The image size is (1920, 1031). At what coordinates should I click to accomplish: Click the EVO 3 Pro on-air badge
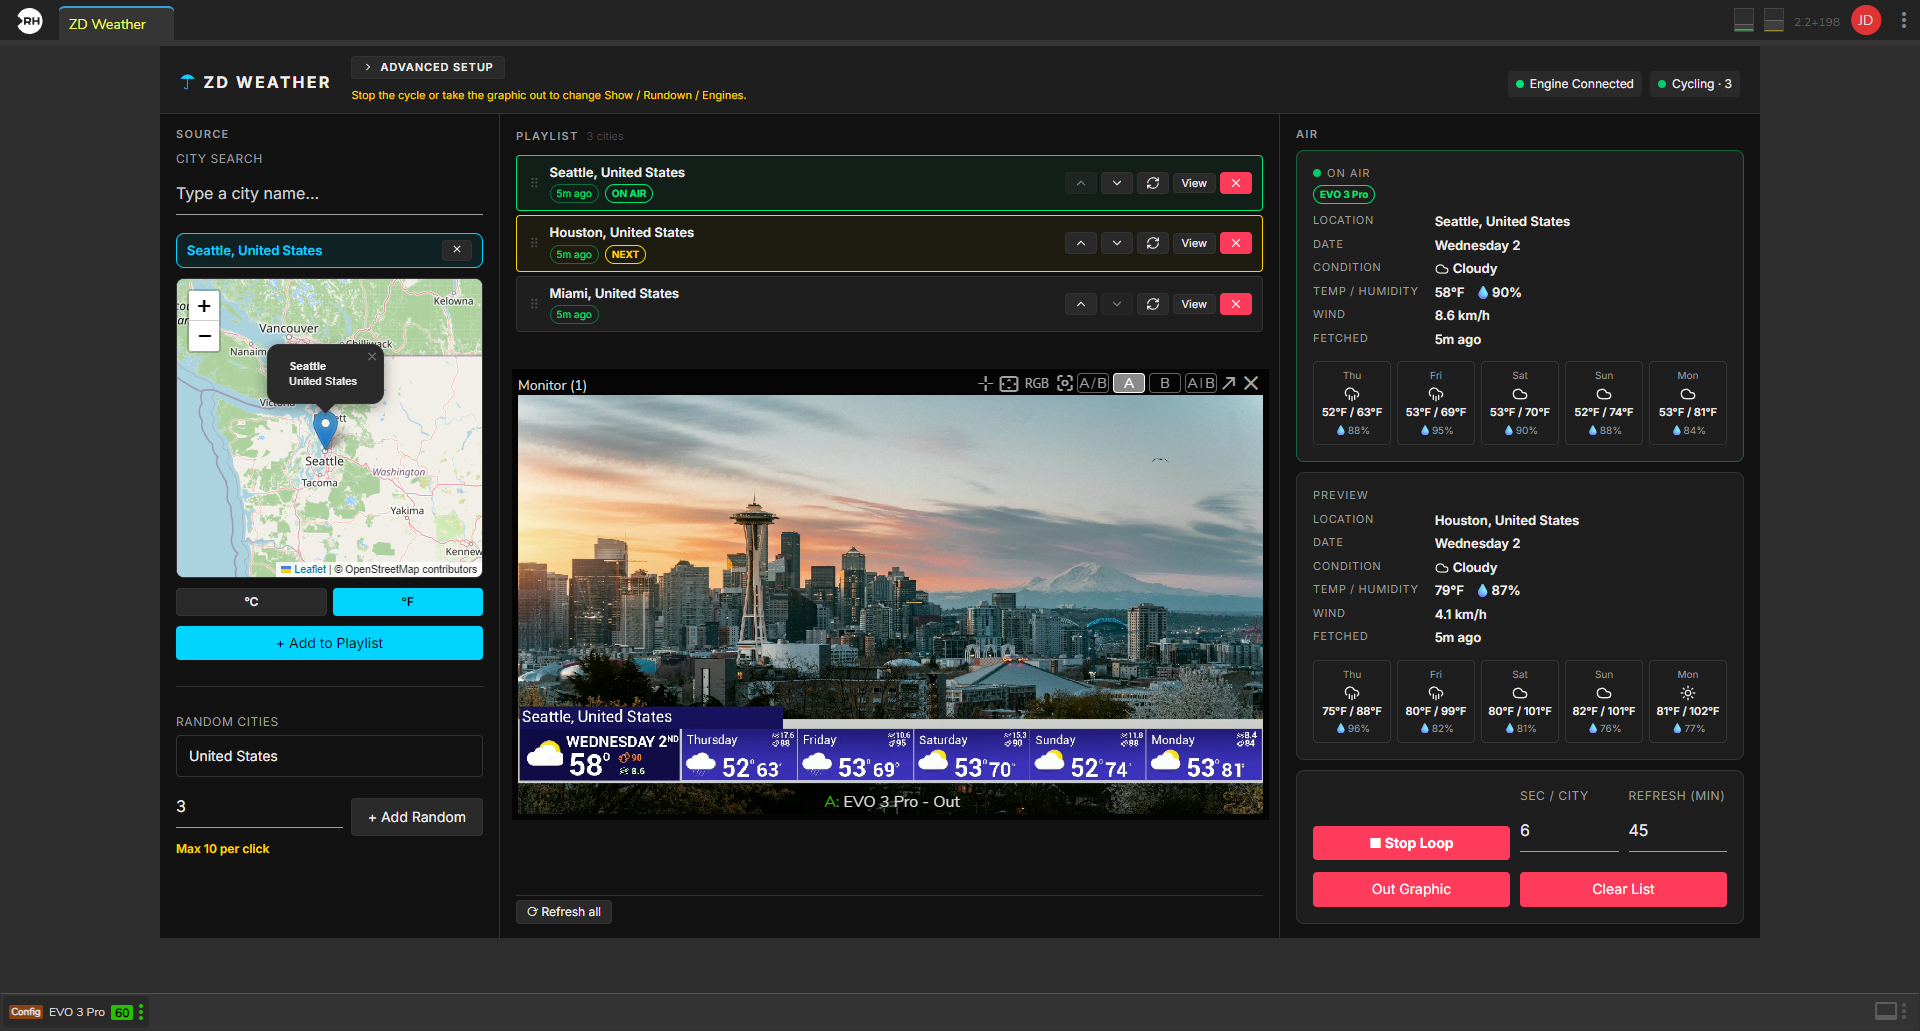click(1344, 195)
